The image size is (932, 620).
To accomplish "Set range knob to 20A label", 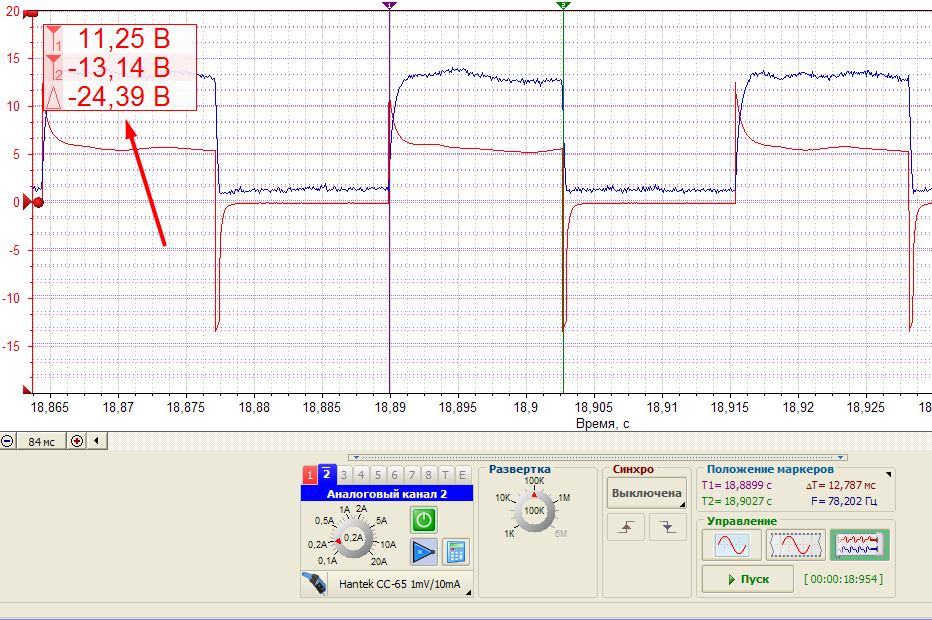I will (x=379, y=561).
